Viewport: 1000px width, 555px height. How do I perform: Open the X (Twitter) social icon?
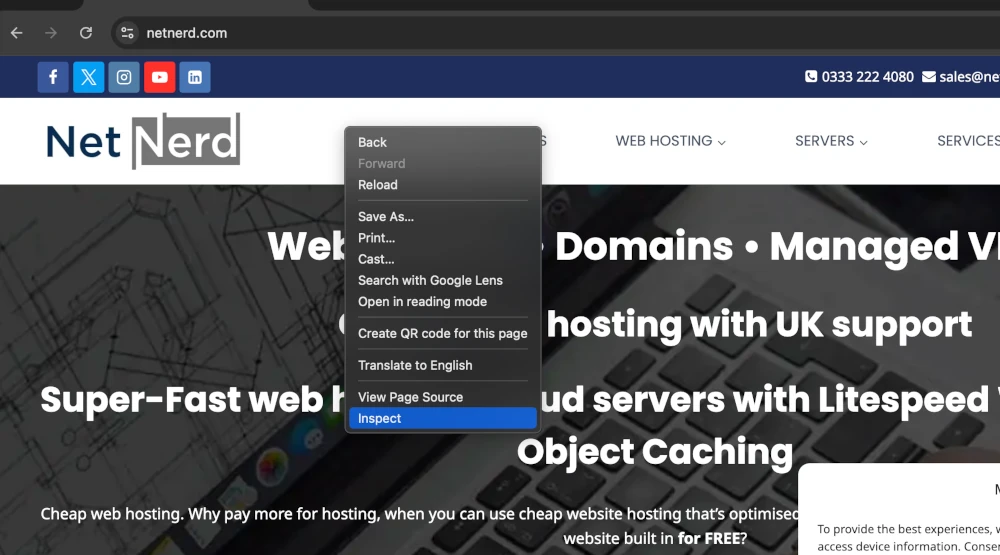(x=89, y=77)
